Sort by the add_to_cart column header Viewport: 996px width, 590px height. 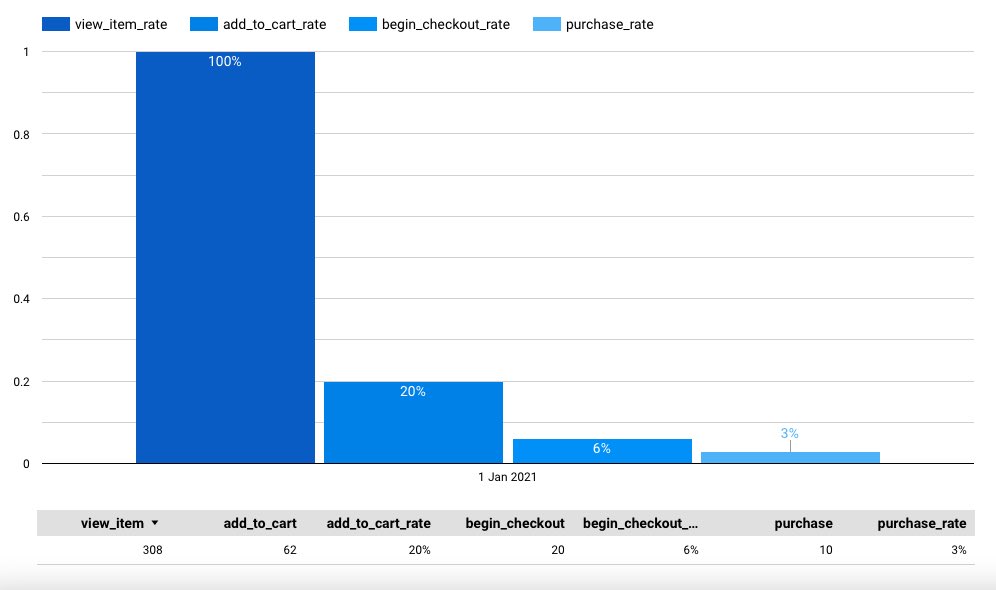[260, 523]
